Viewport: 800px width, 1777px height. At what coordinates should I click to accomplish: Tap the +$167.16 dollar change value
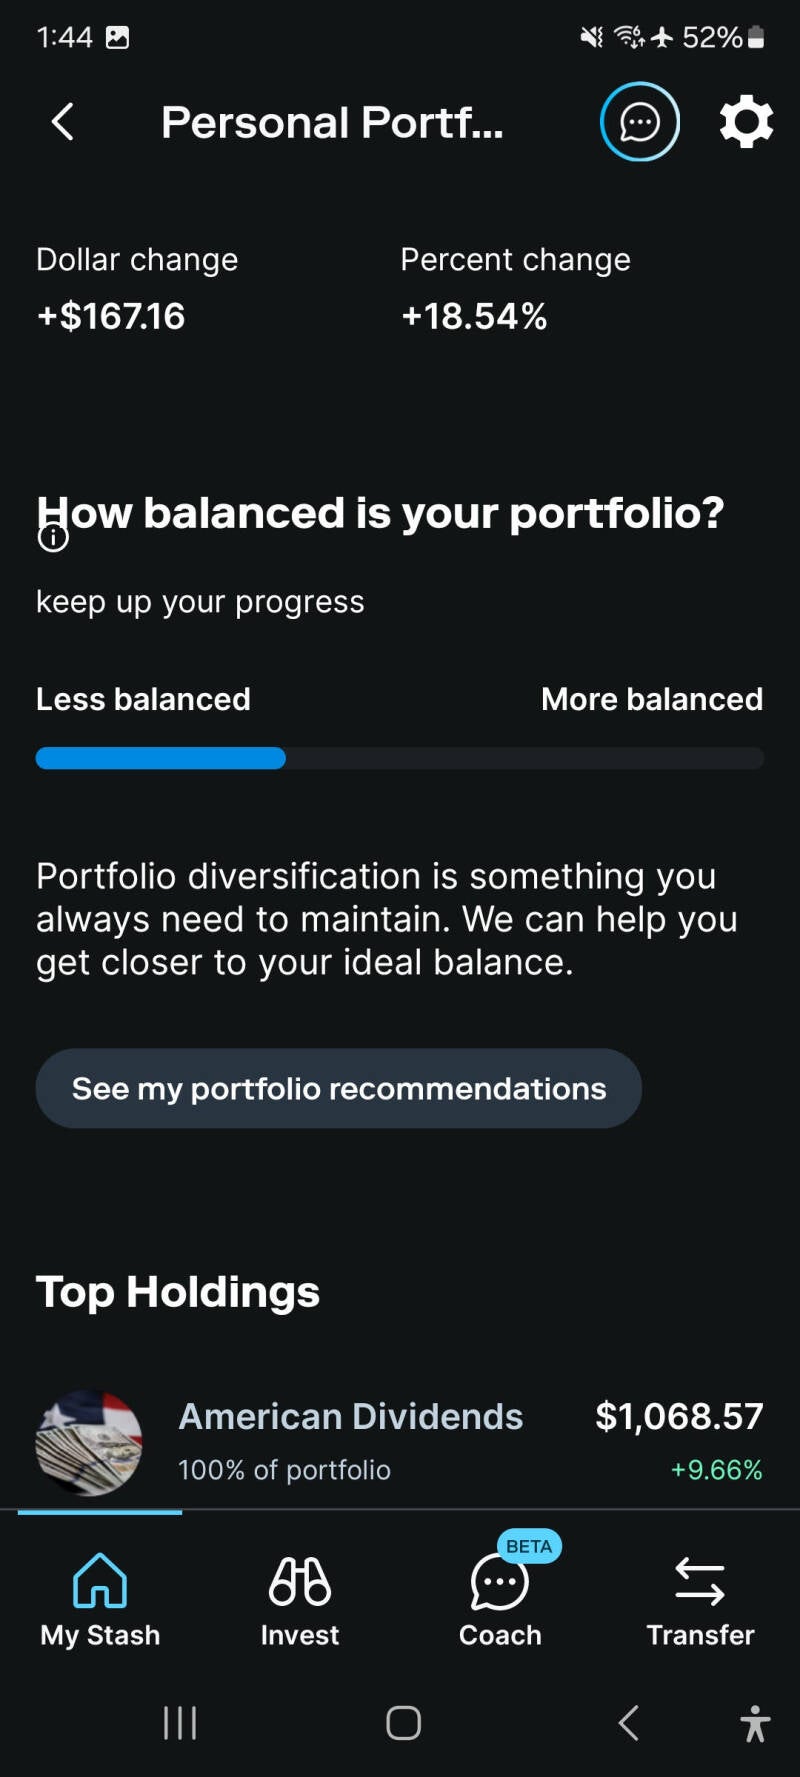click(111, 316)
